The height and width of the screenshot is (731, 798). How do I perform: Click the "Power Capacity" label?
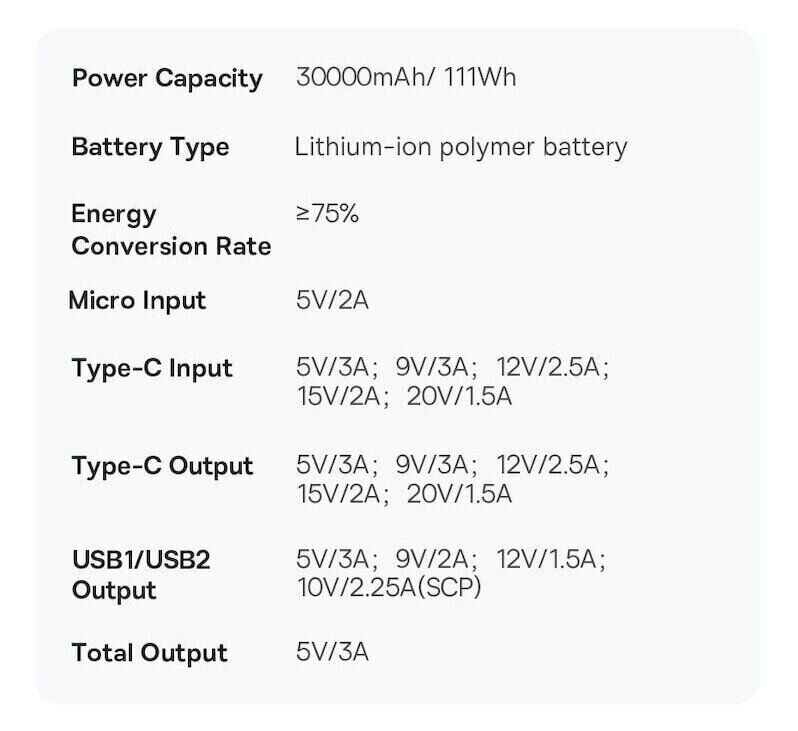click(167, 79)
